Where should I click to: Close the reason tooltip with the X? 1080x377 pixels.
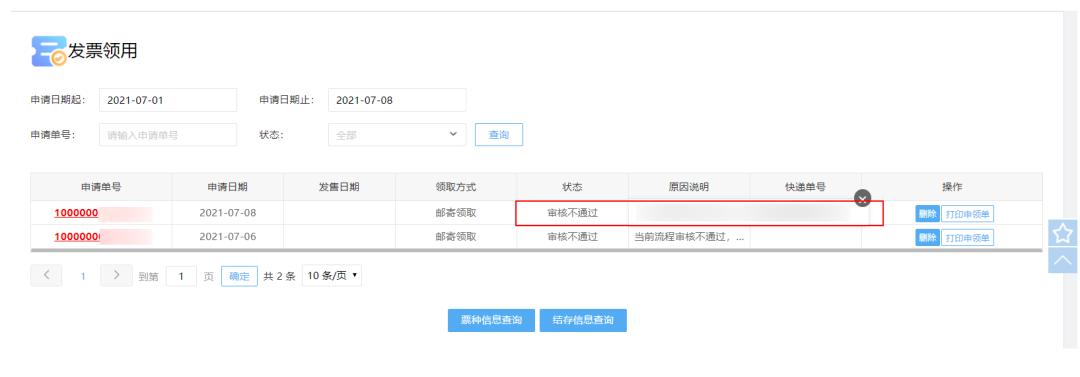pos(862,198)
